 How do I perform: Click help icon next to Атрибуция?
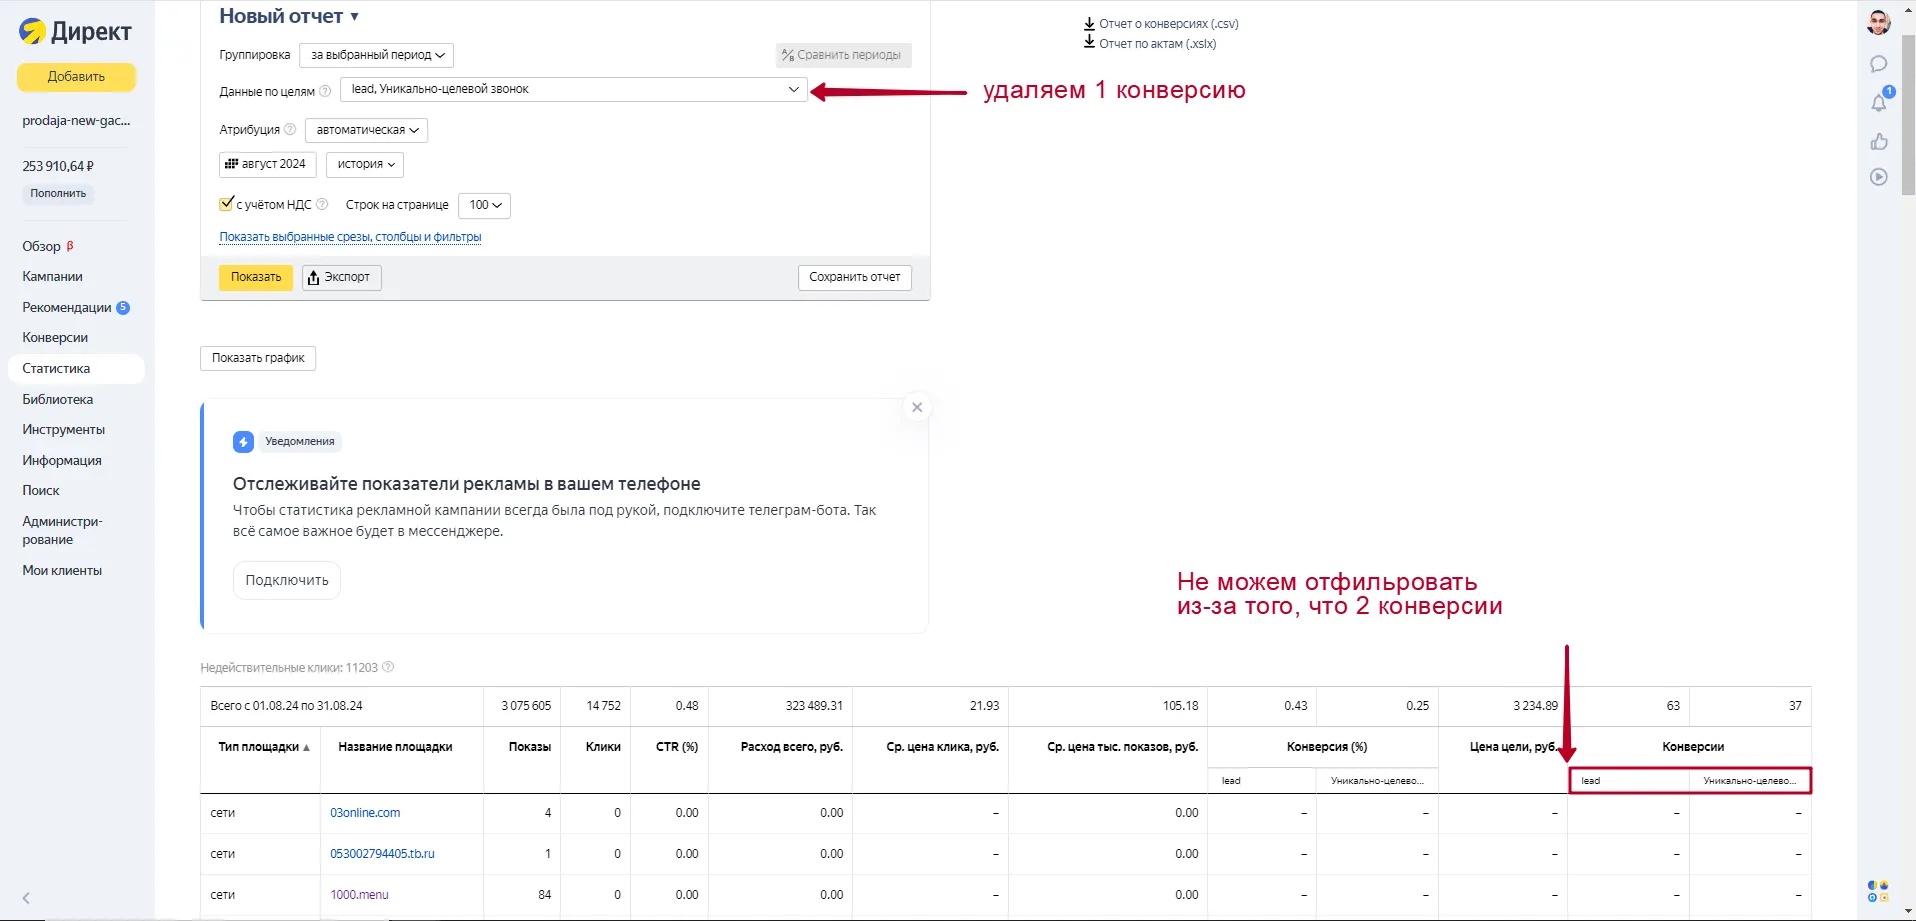290,129
